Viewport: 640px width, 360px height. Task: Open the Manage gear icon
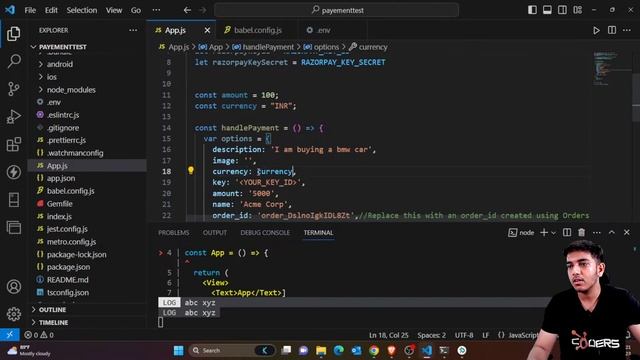click(13, 314)
